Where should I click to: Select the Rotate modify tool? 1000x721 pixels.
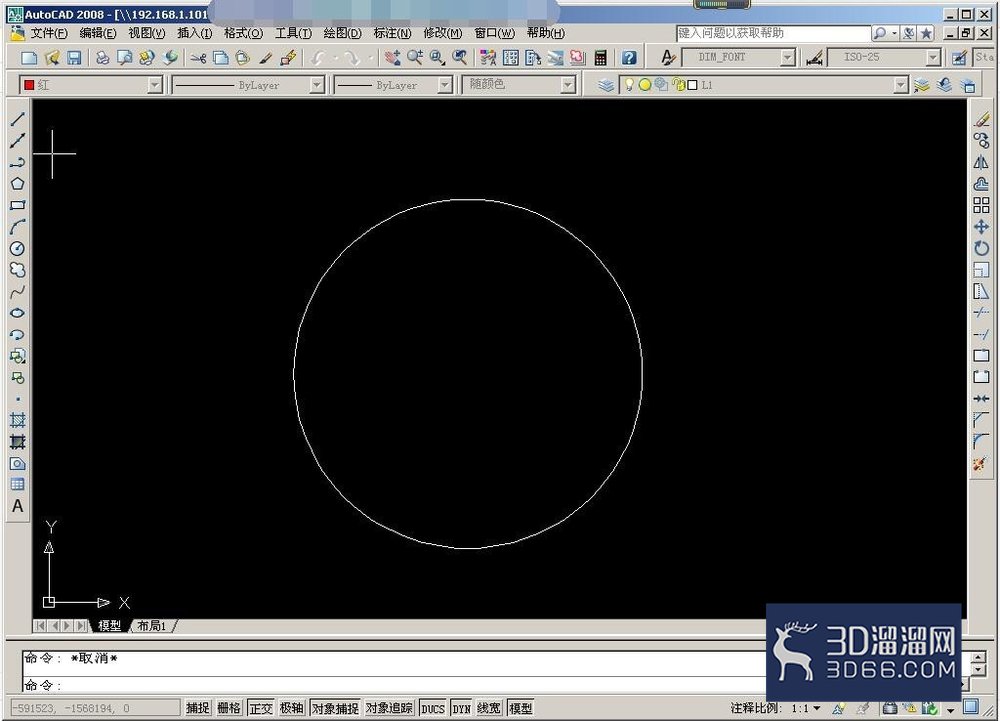coord(982,249)
